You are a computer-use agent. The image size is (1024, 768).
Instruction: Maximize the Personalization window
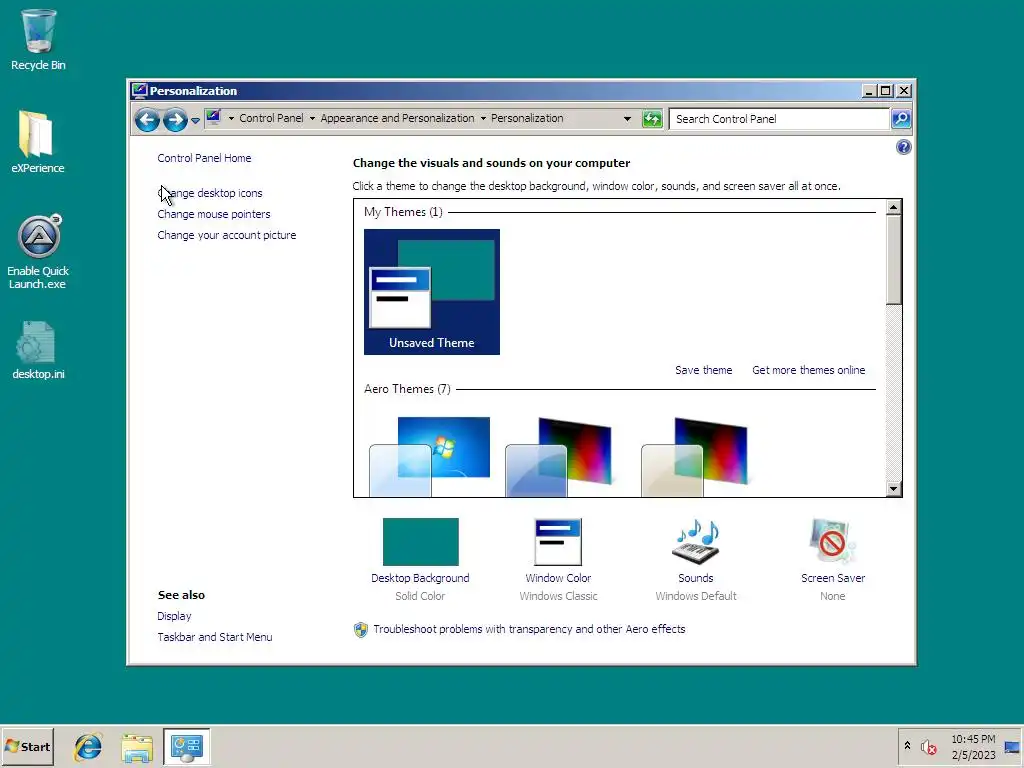(x=886, y=91)
